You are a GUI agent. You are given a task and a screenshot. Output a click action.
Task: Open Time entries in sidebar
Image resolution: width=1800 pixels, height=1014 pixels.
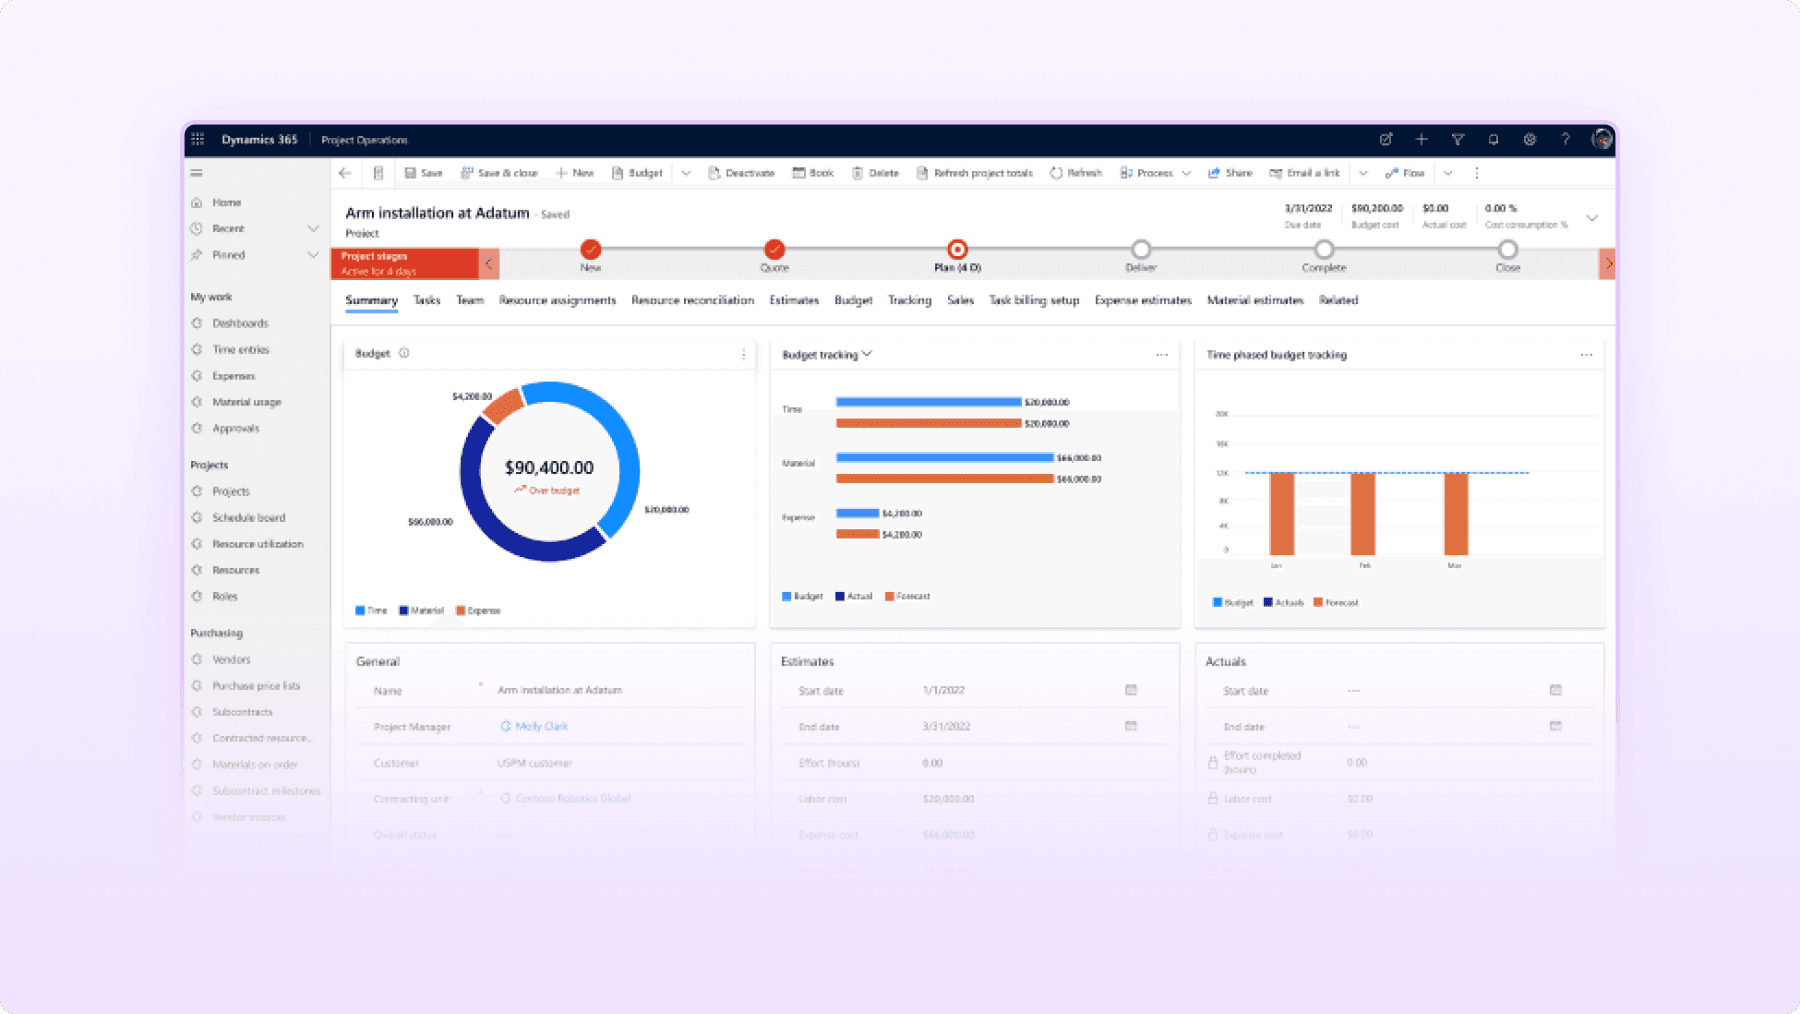tap(241, 349)
